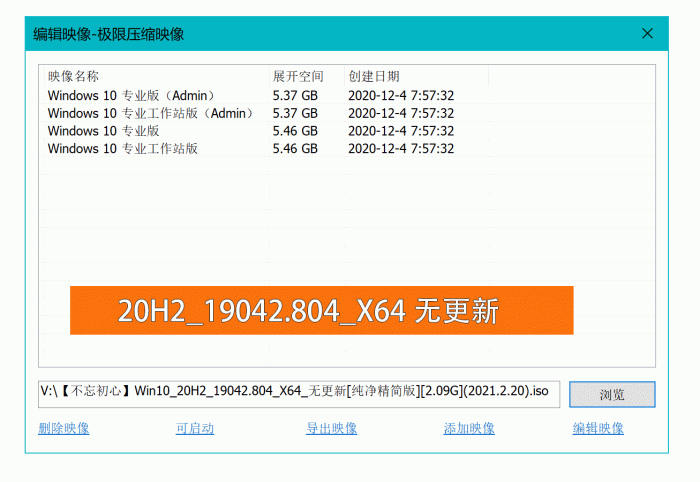
Task: Click the 5.37 GB size of 专业版（Admin）
Action: (295, 95)
